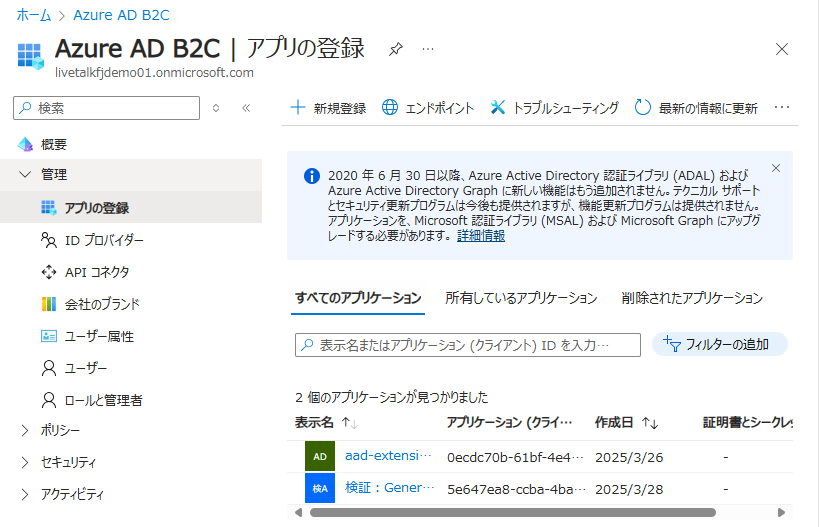Screen dimensions: 819x527
Task: Click the API コネクタ arrows icon
Action: 49,272
